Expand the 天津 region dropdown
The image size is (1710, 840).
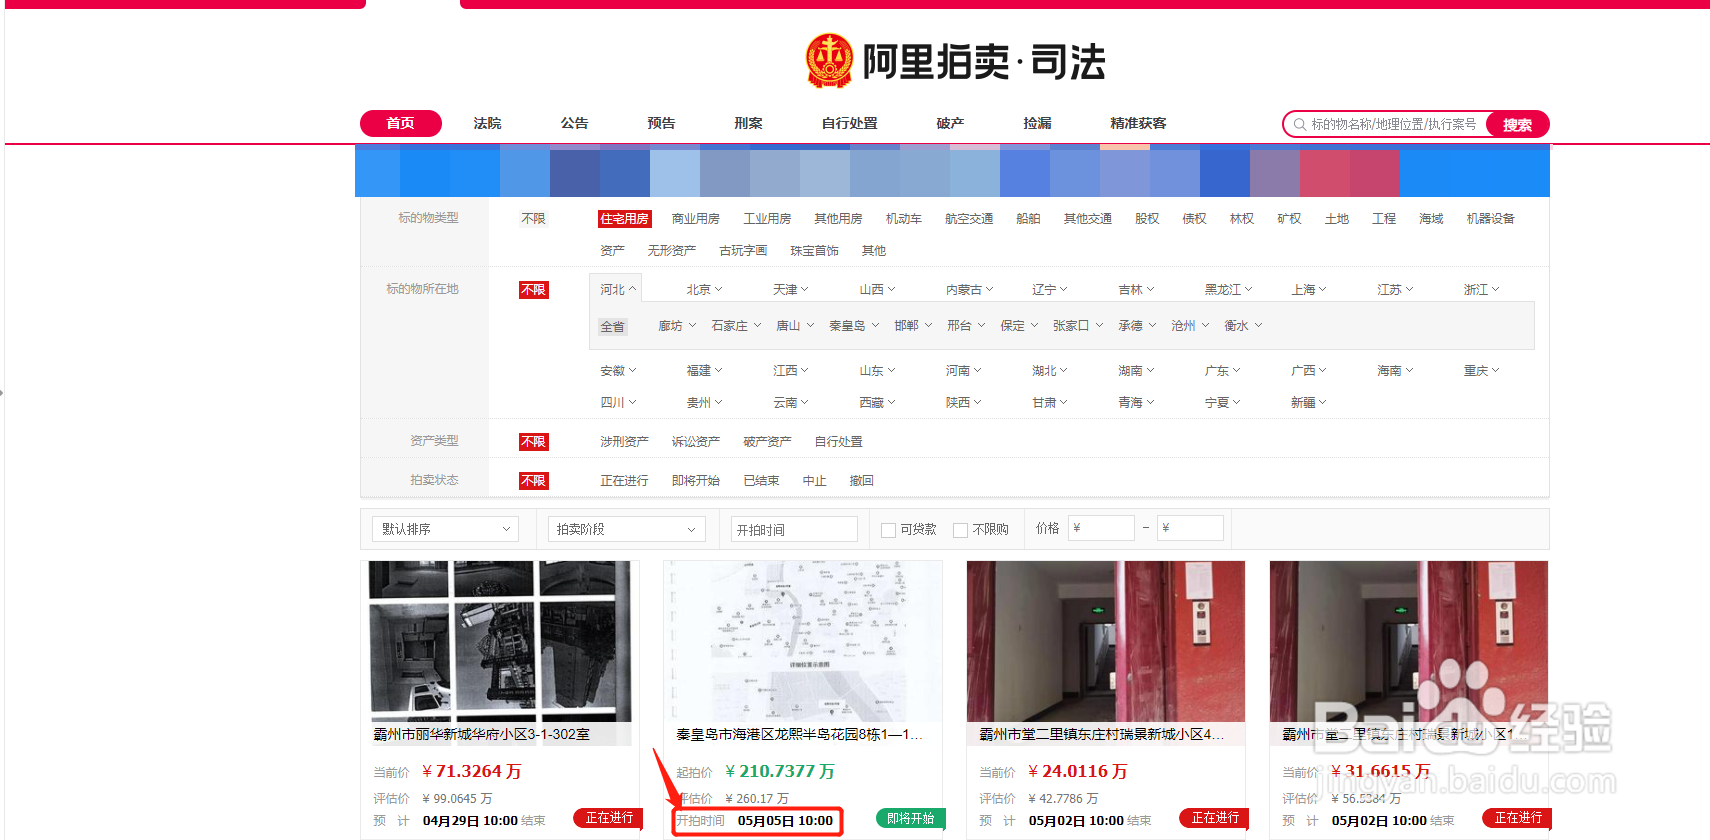(x=790, y=289)
